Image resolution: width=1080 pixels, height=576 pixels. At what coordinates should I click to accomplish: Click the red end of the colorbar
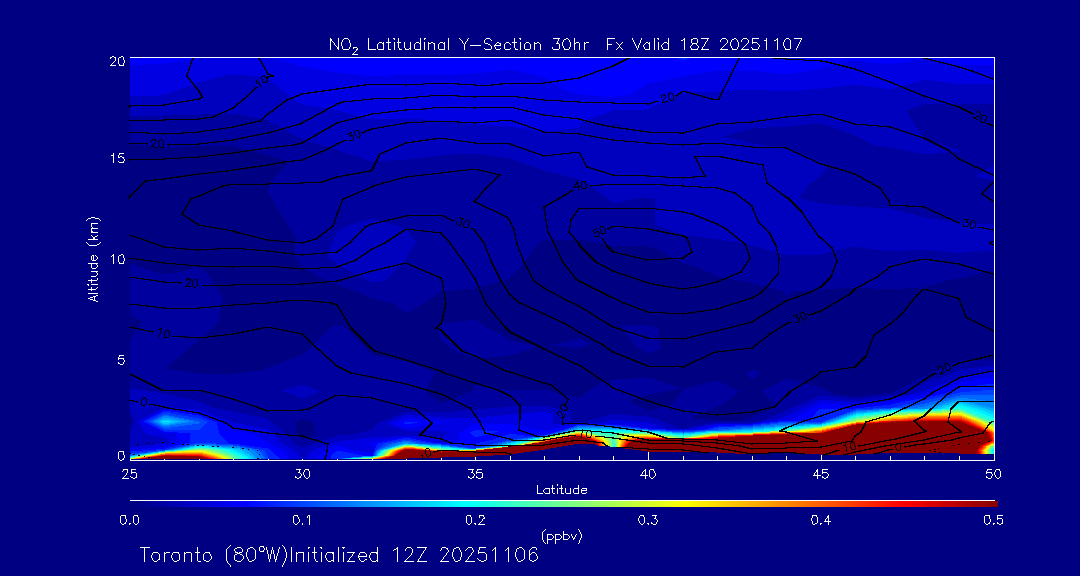(980, 502)
